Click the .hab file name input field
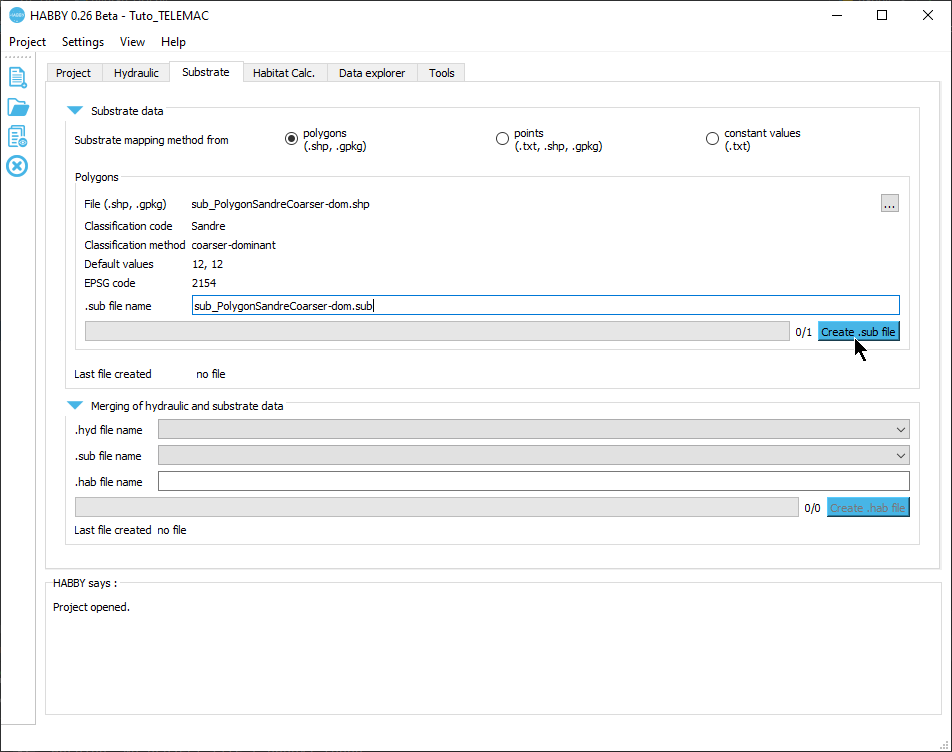The height and width of the screenshot is (752, 952). point(533,482)
